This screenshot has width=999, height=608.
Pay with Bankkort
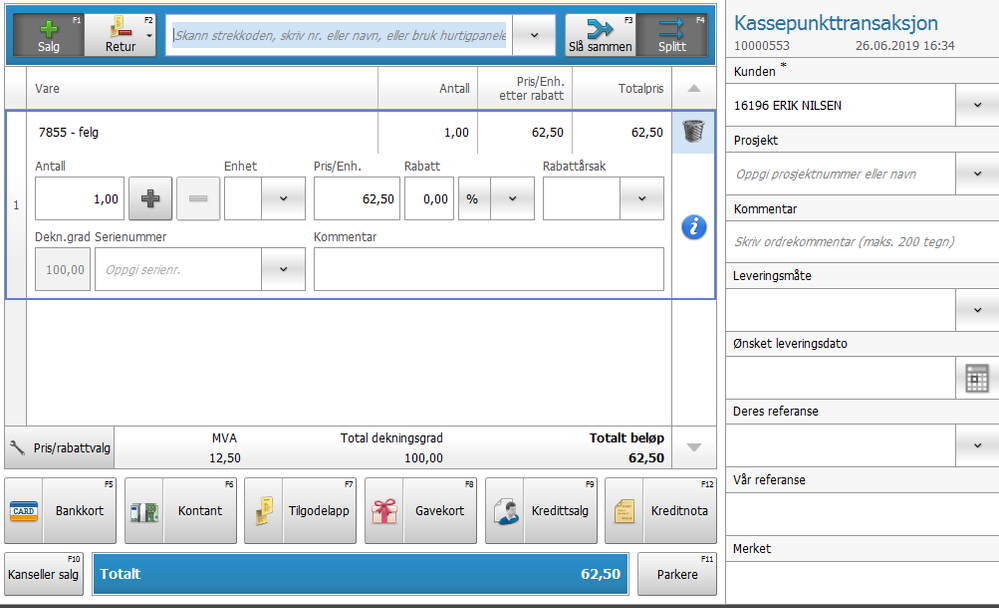(61, 510)
